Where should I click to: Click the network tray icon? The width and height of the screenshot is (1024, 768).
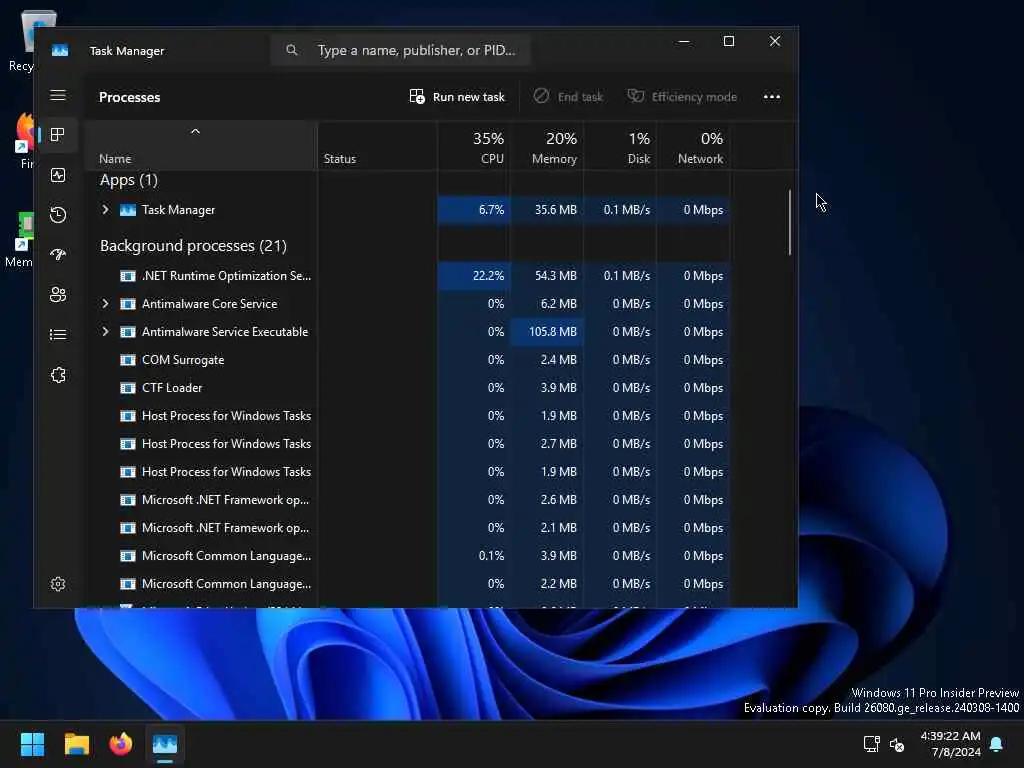[871, 744]
